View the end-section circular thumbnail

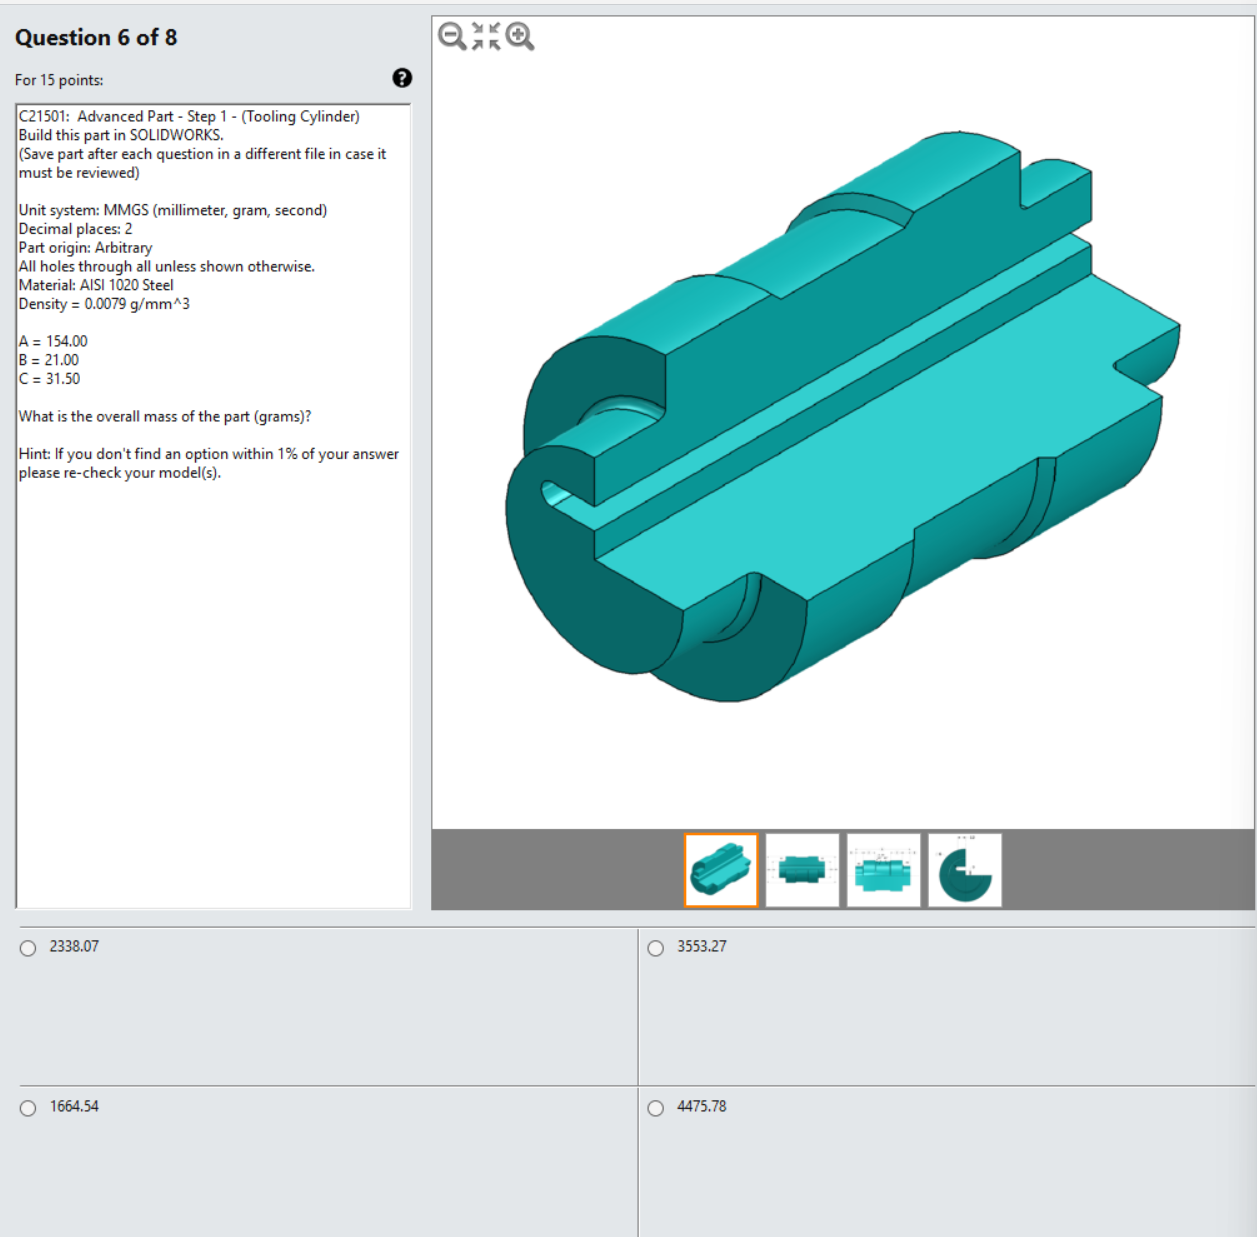(x=964, y=870)
